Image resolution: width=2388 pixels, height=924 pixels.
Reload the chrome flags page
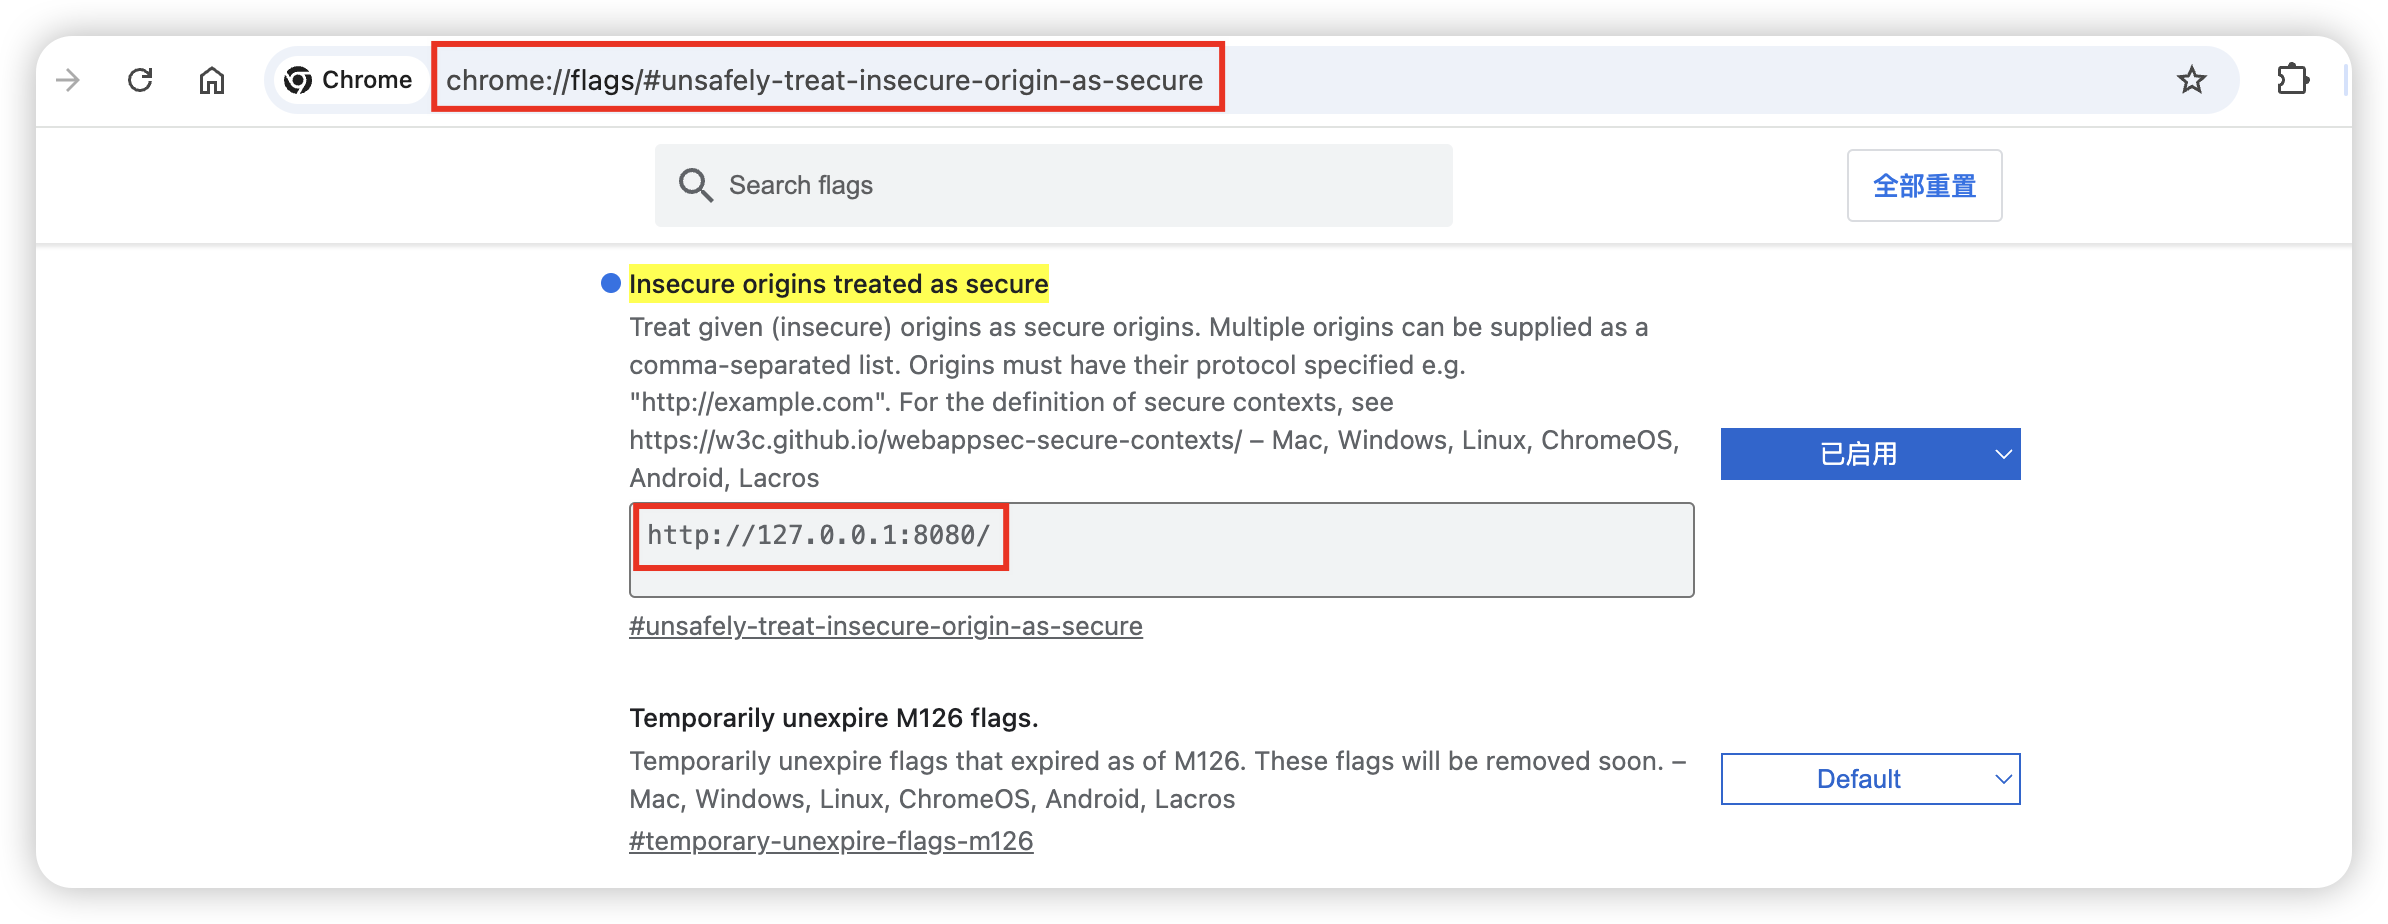point(140,80)
